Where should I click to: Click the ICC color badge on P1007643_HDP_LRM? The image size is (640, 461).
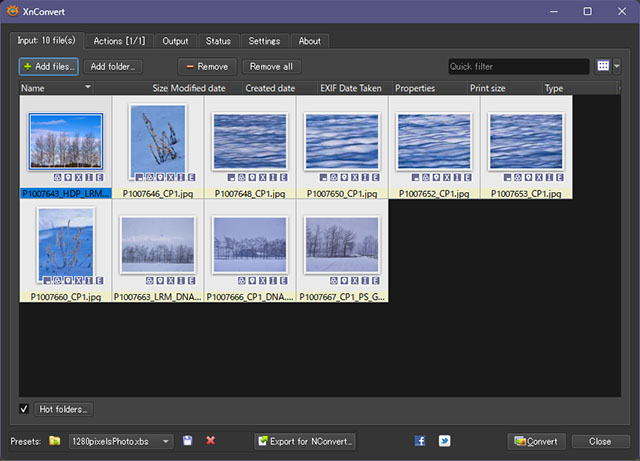click(x=58, y=177)
